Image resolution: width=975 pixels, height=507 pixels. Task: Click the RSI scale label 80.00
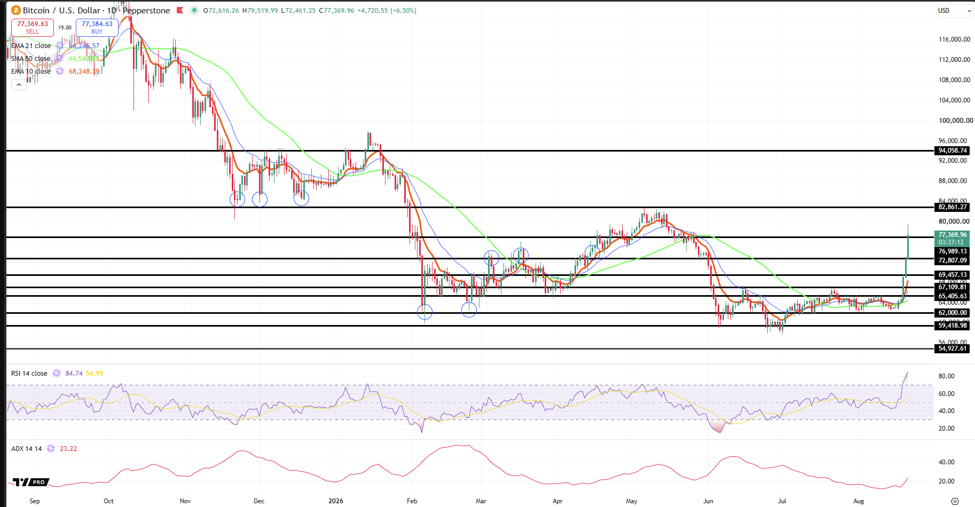(x=946, y=376)
